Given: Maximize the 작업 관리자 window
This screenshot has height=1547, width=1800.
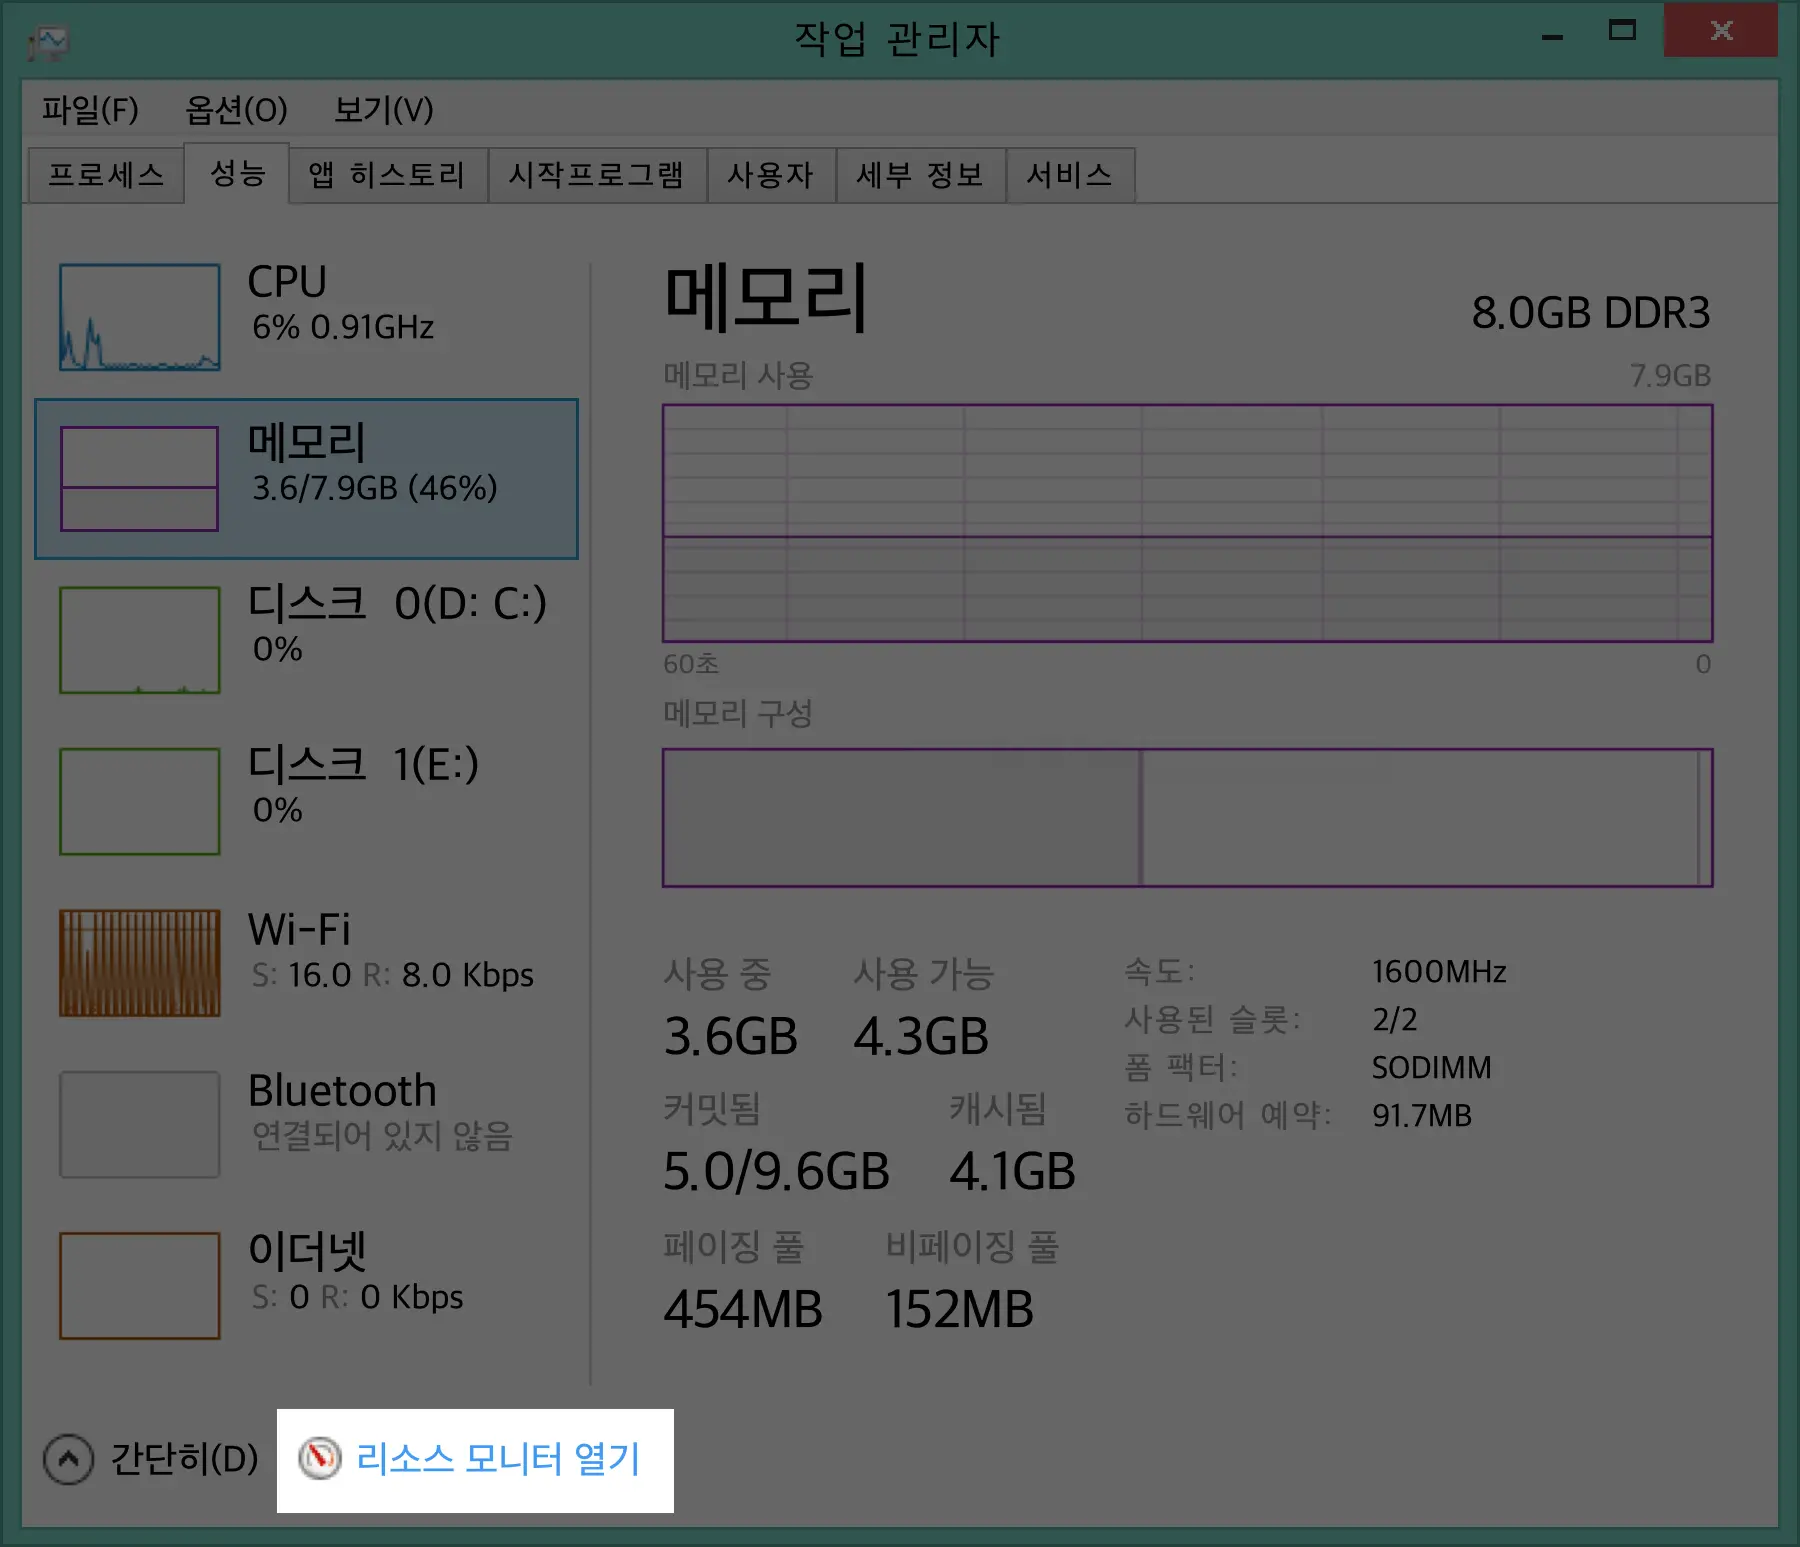Looking at the screenshot, I should pos(1622,31).
